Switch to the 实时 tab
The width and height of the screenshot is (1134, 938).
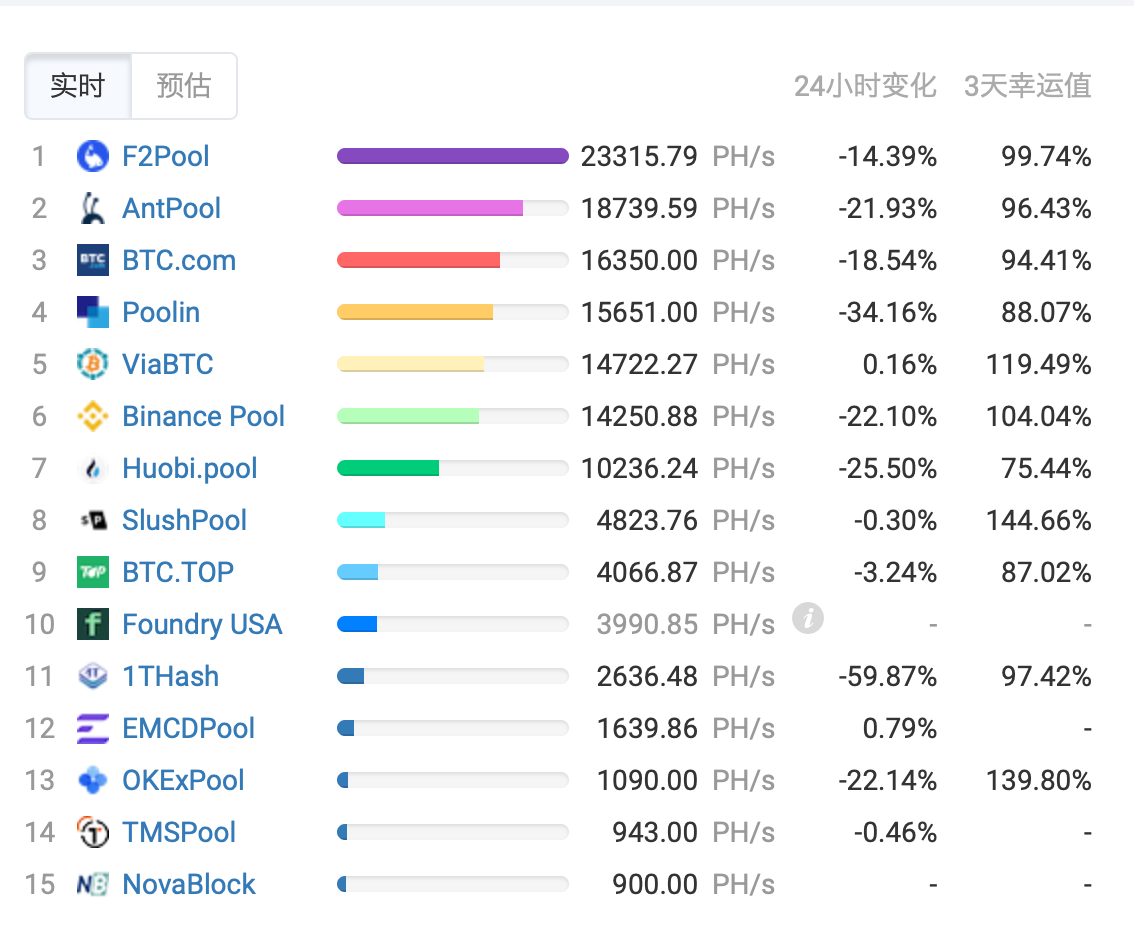[x=78, y=86]
